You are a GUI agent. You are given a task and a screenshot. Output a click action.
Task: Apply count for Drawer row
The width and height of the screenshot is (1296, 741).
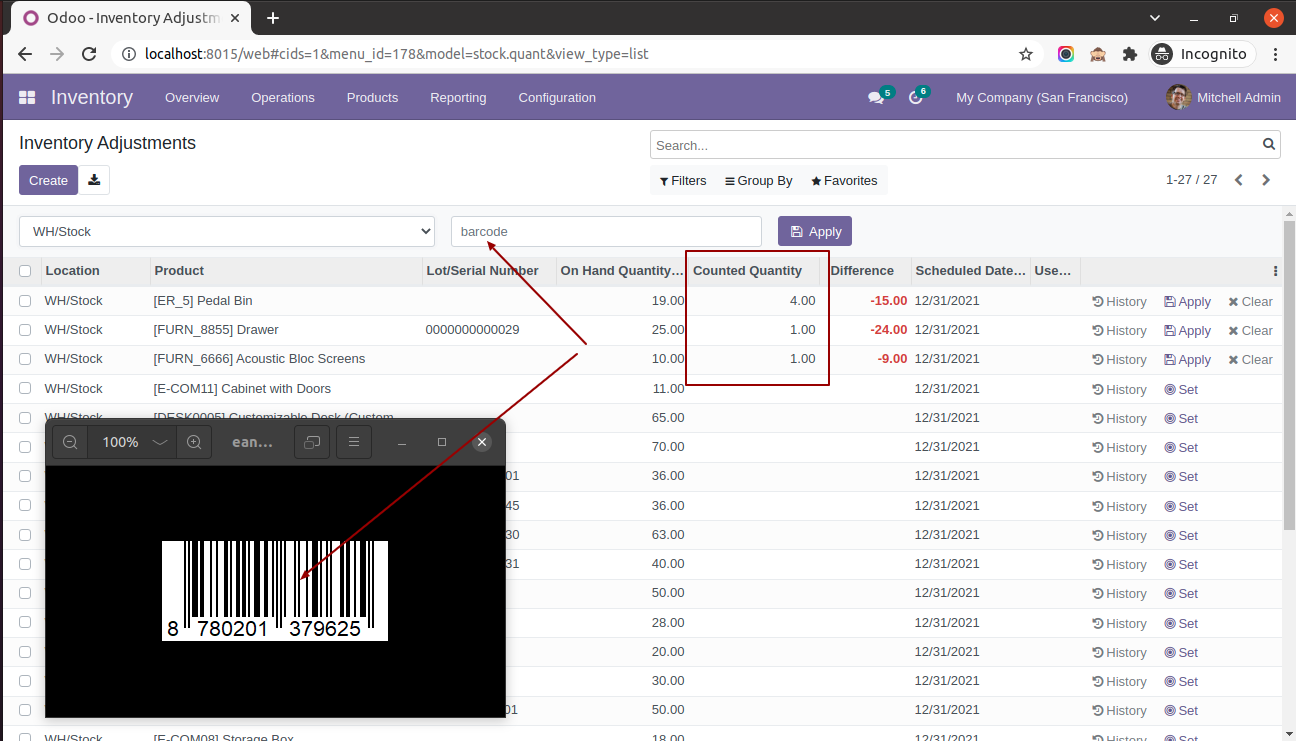coord(1187,330)
